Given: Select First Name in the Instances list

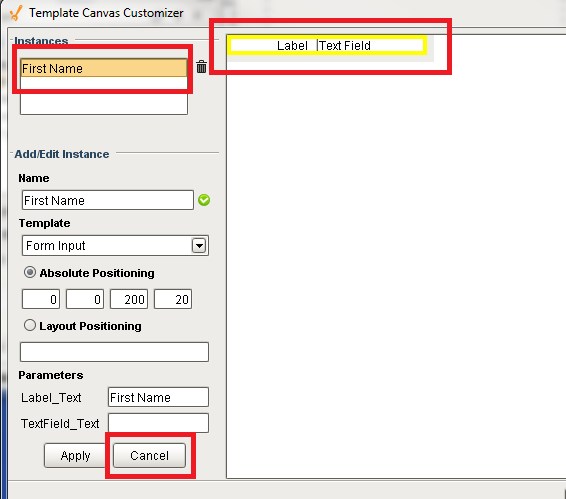Looking at the screenshot, I should 104,68.
